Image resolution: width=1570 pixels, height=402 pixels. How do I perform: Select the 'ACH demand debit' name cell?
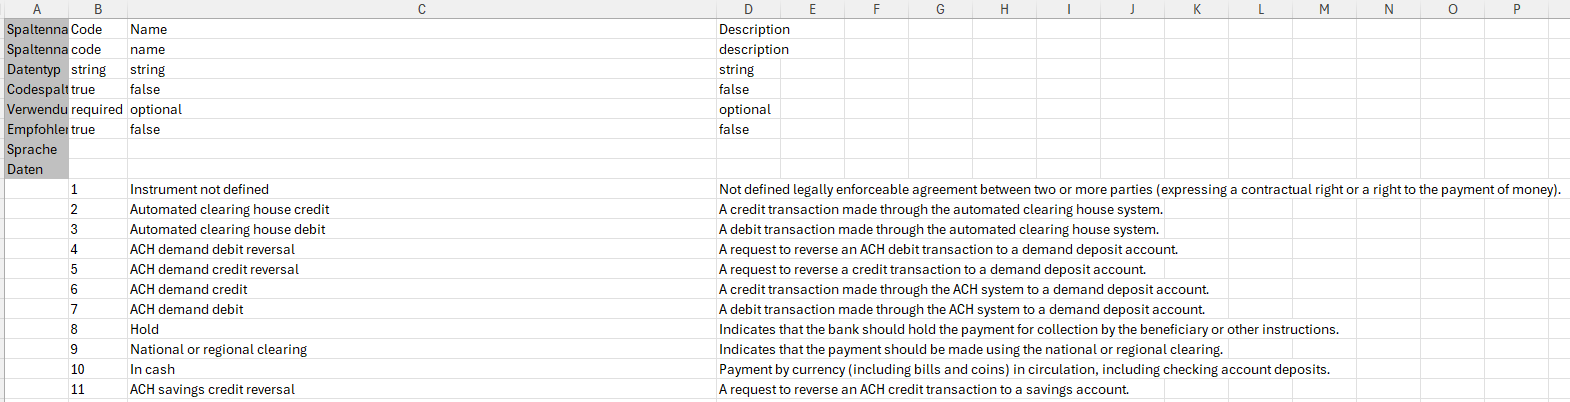click(x=422, y=309)
